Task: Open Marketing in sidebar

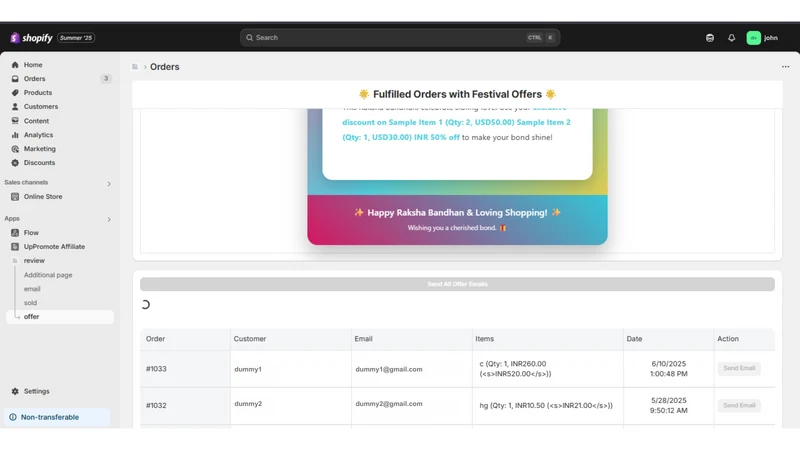Action: pos(39,148)
